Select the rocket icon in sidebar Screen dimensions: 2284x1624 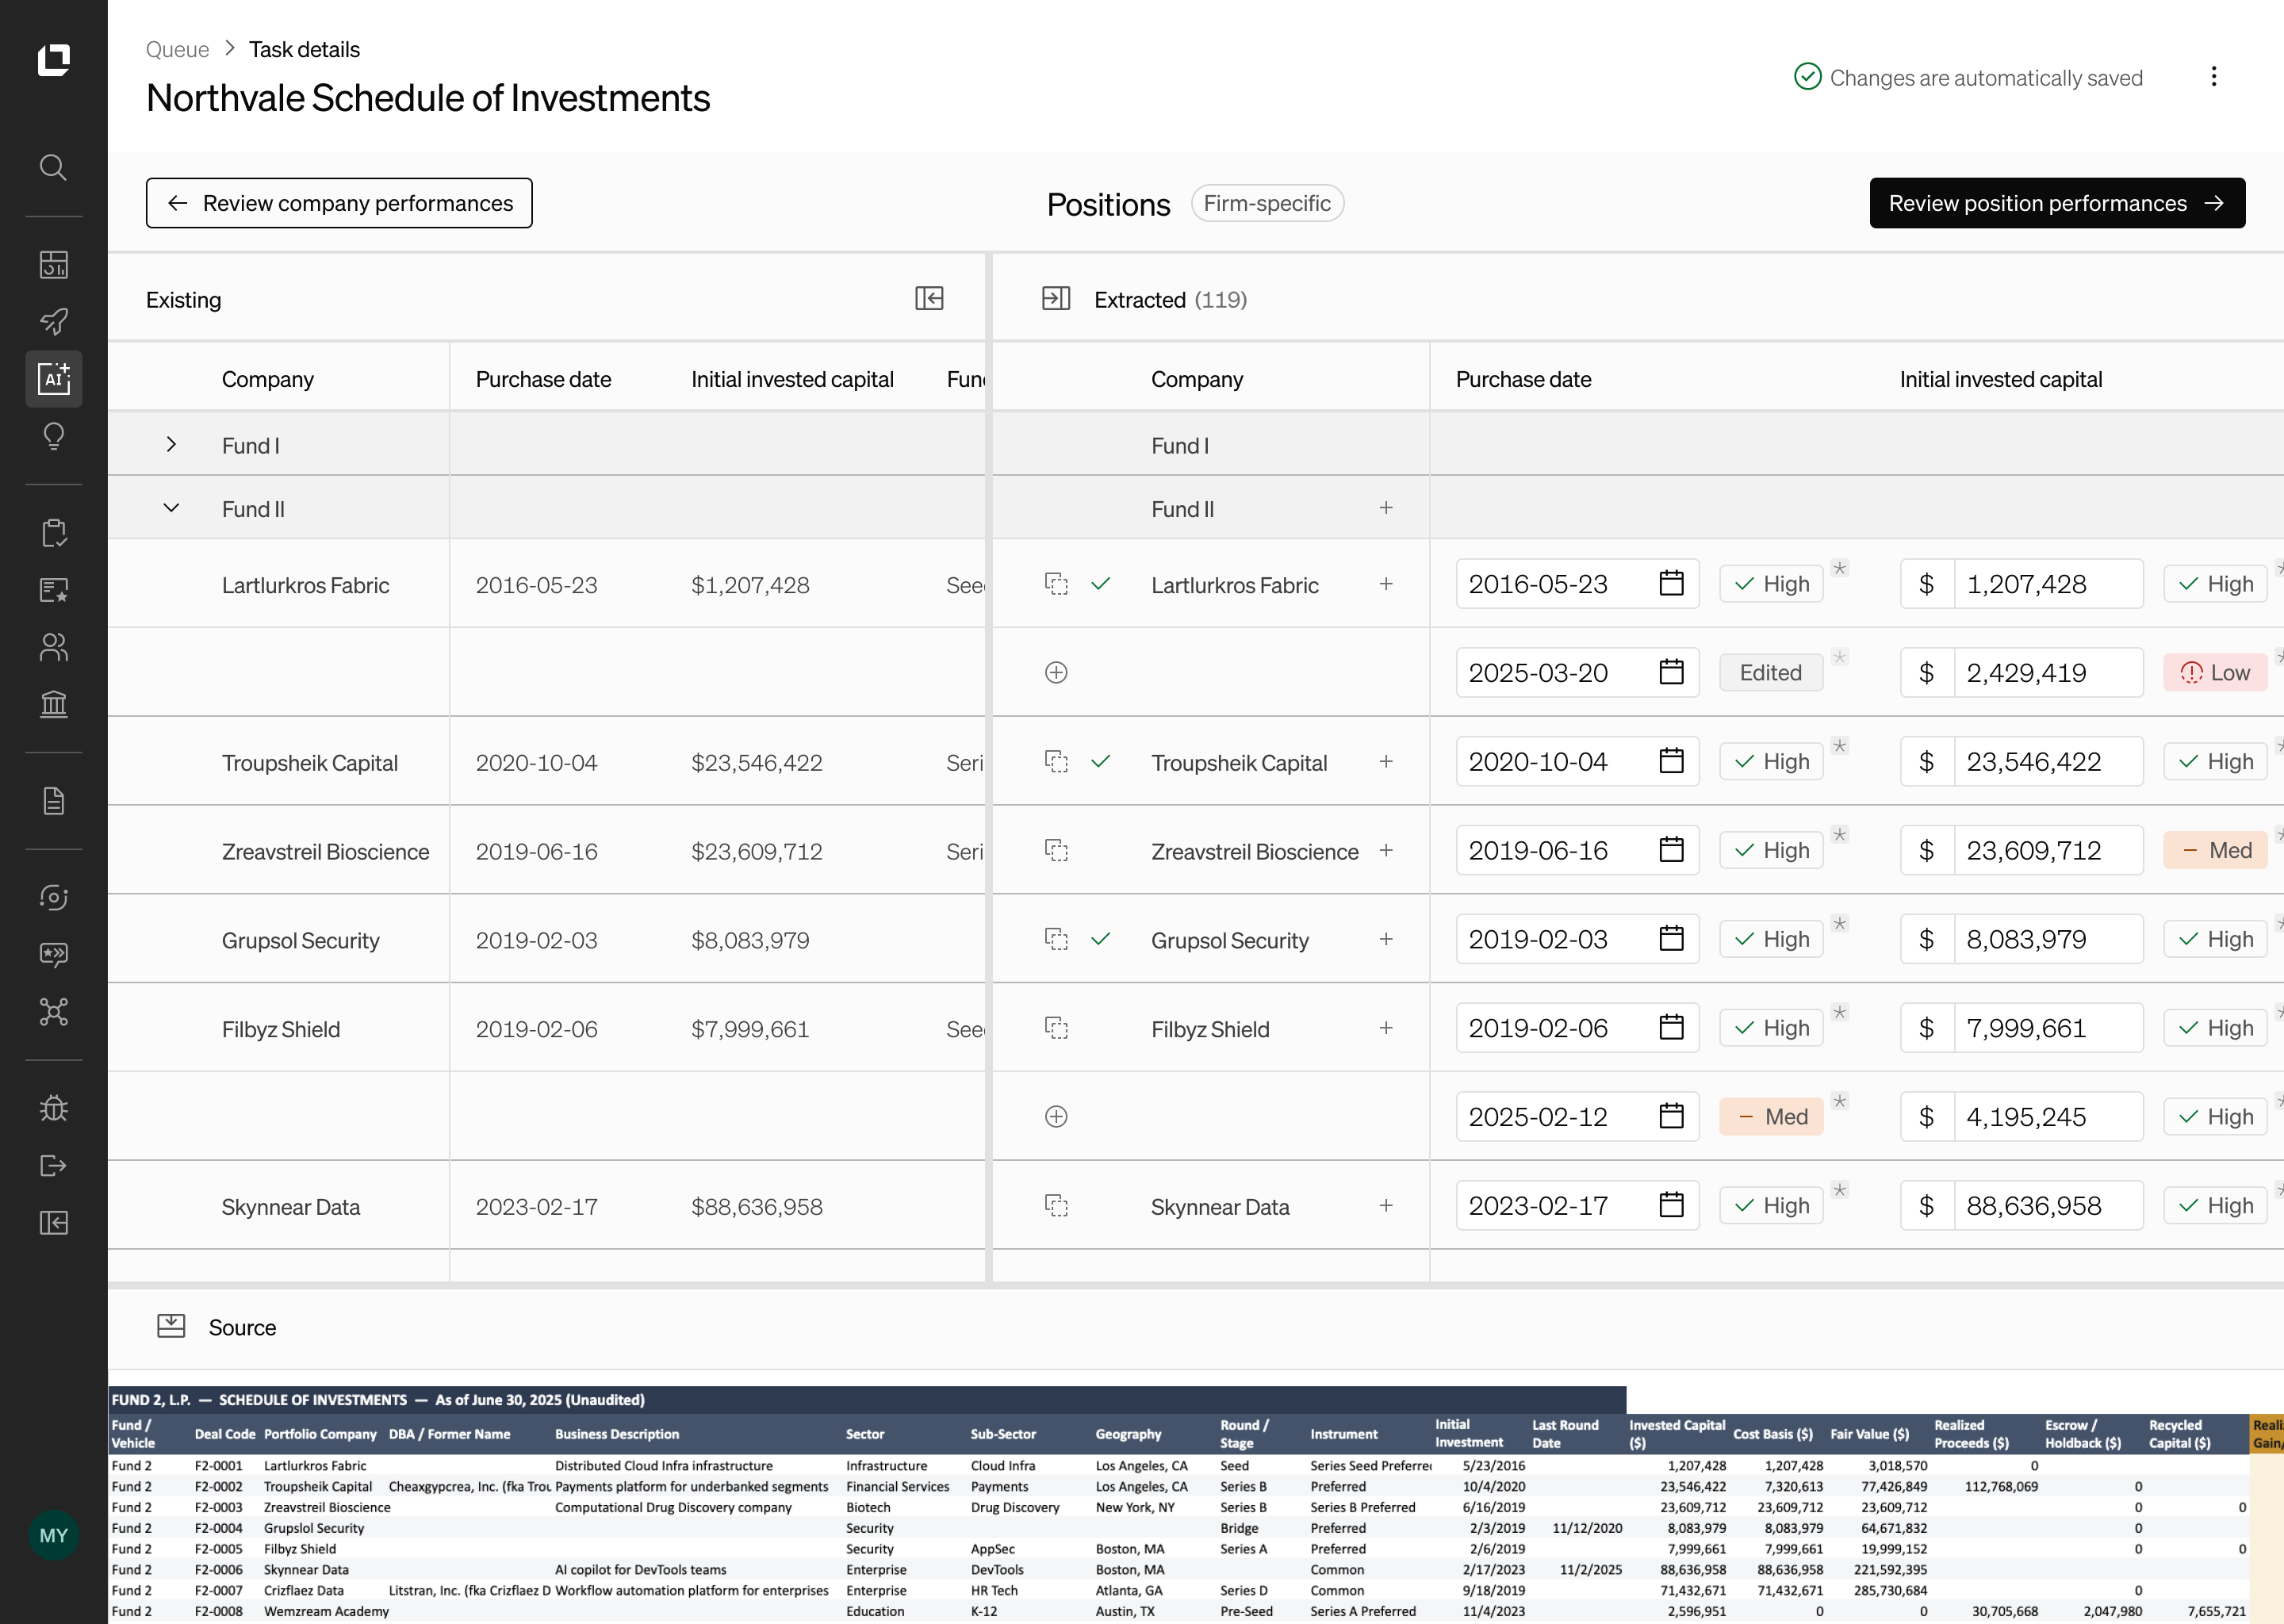[x=53, y=321]
